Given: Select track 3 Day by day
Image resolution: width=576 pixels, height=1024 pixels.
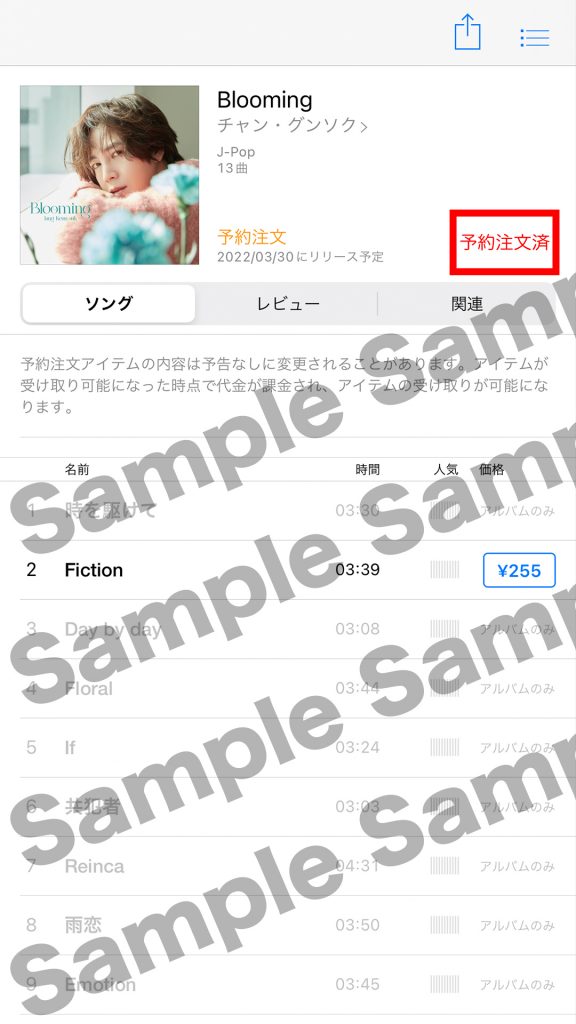Looking at the screenshot, I should pyautogui.click(x=288, y=630).
